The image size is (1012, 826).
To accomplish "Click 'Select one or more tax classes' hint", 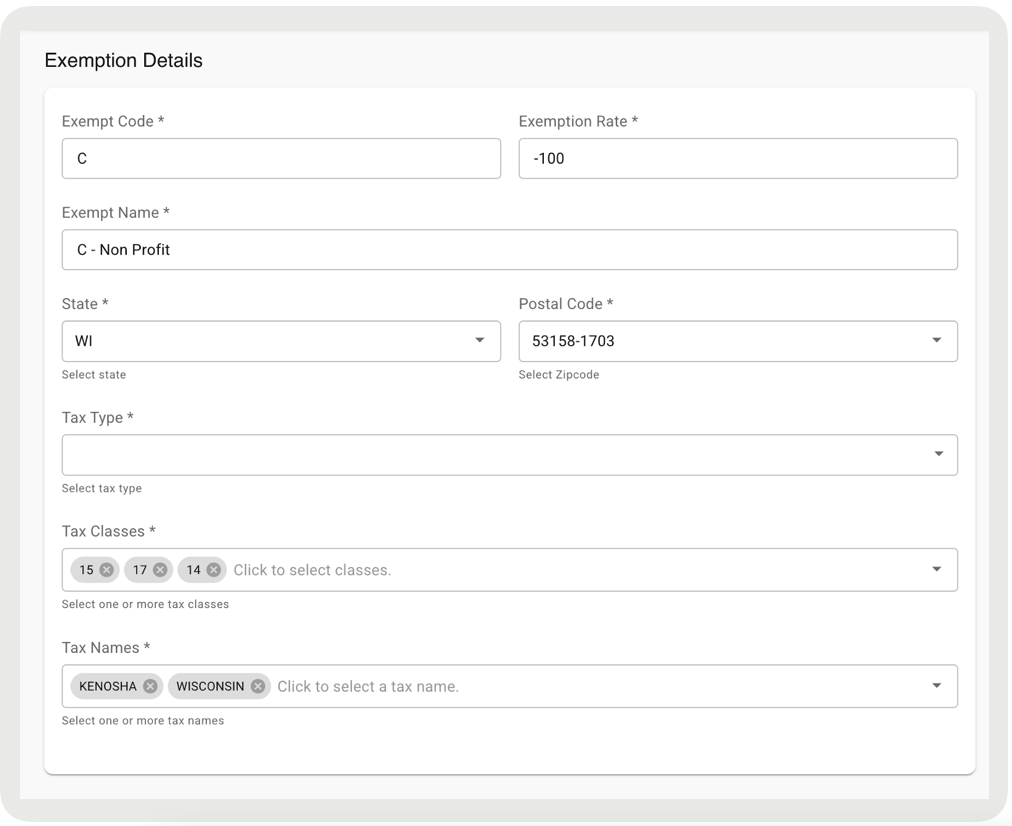I will [x=145, y=604].
